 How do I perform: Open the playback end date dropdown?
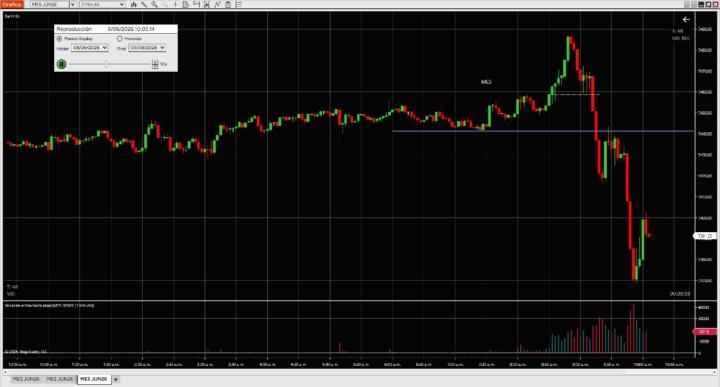pos(147,48)
